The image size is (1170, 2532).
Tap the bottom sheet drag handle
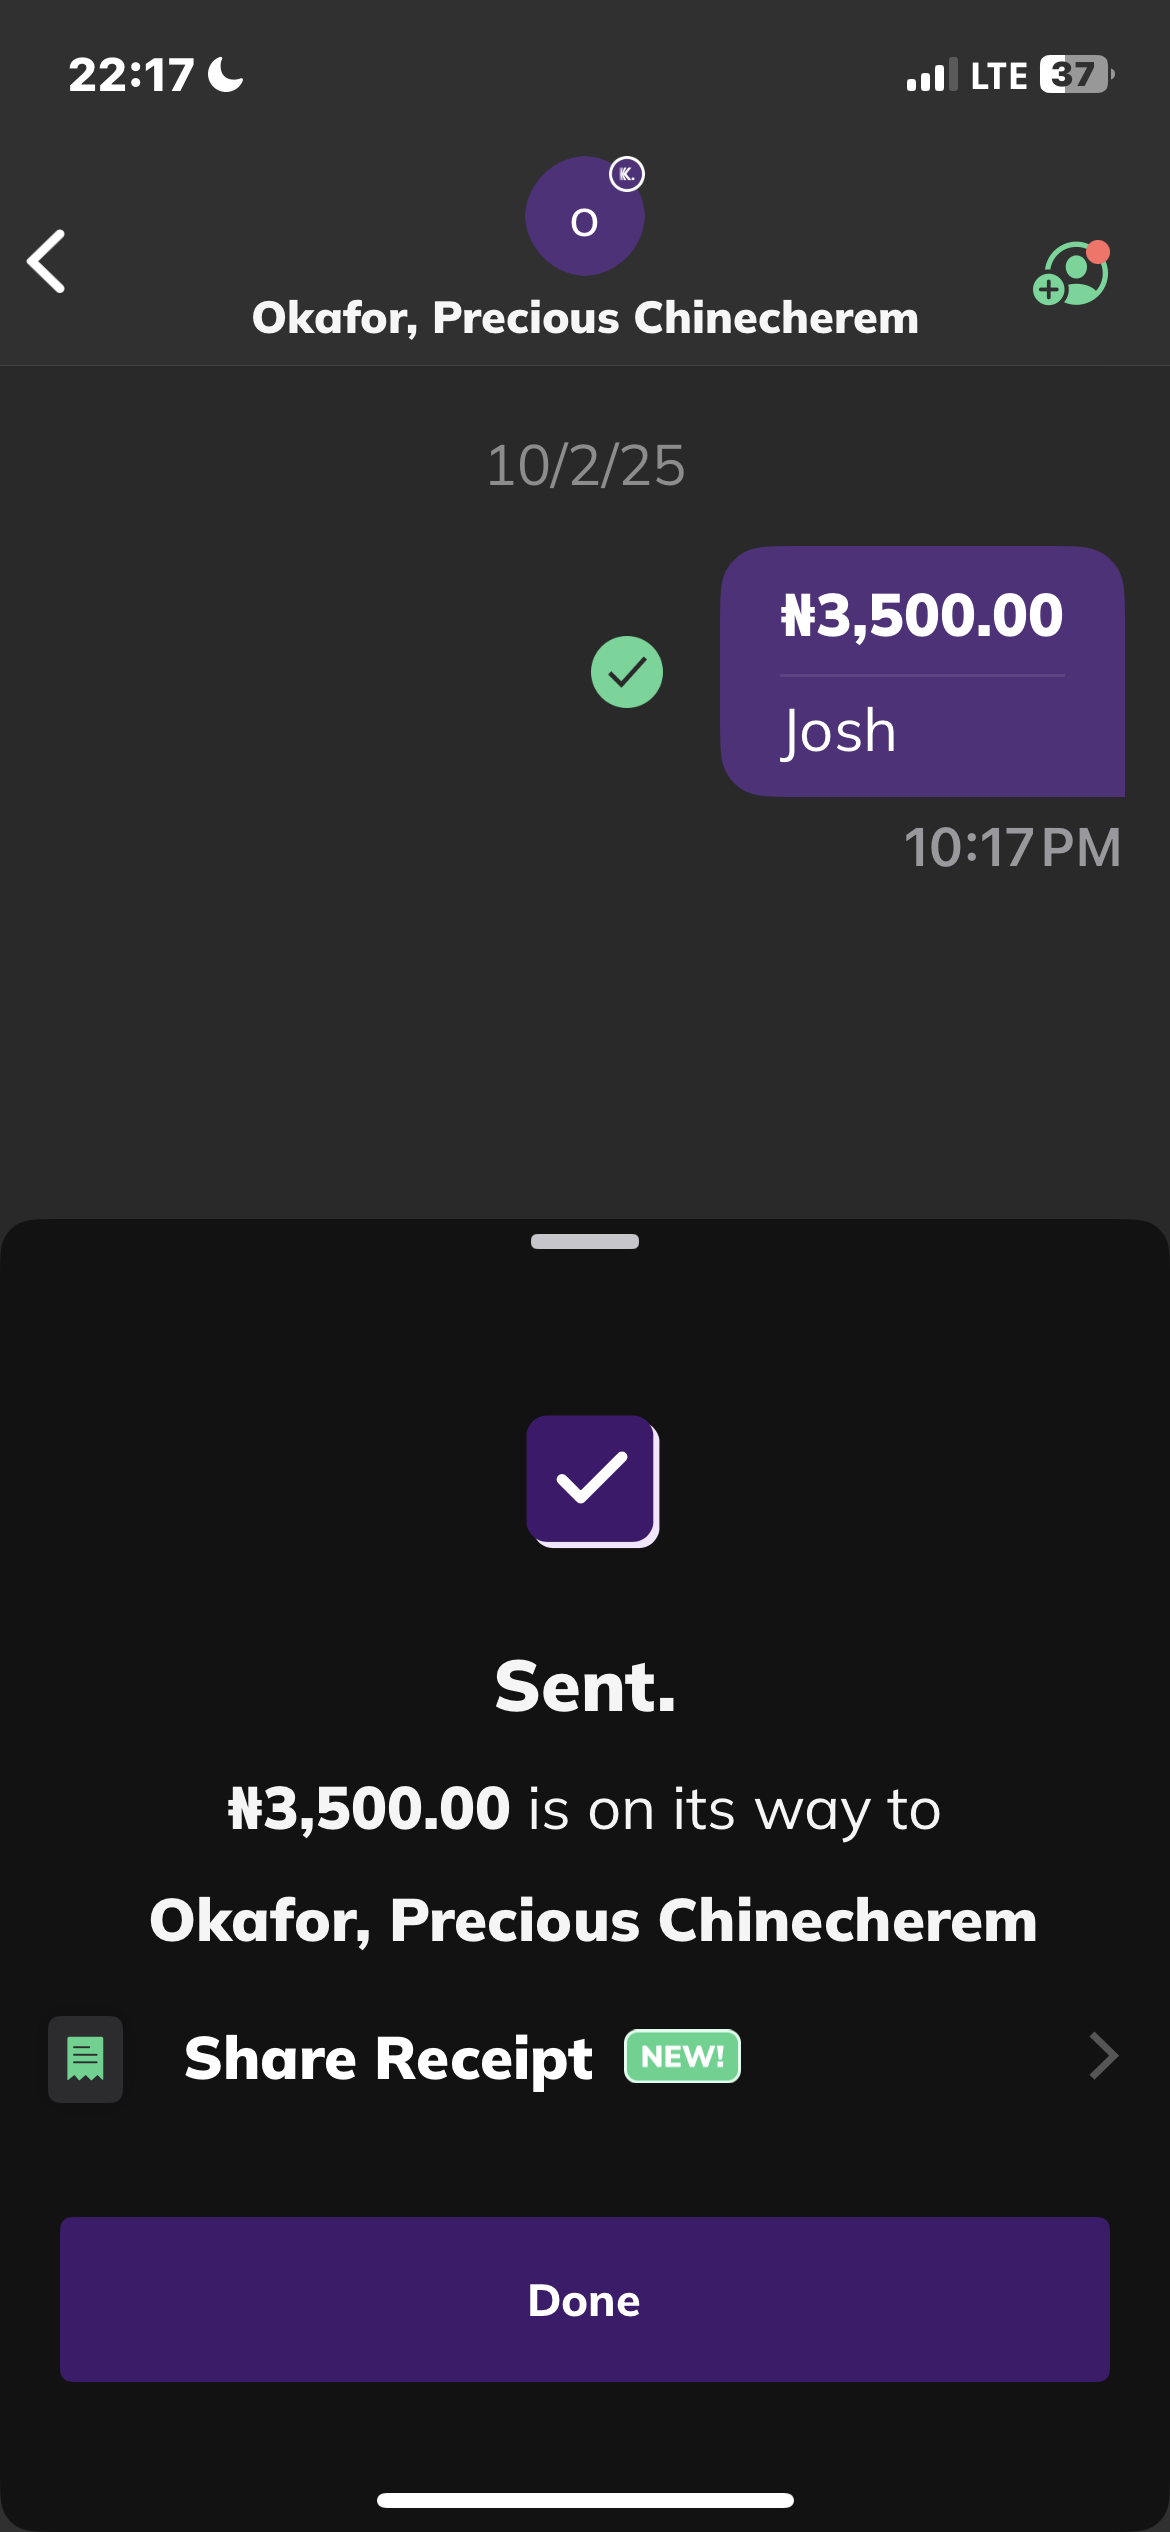point(585,1241)
